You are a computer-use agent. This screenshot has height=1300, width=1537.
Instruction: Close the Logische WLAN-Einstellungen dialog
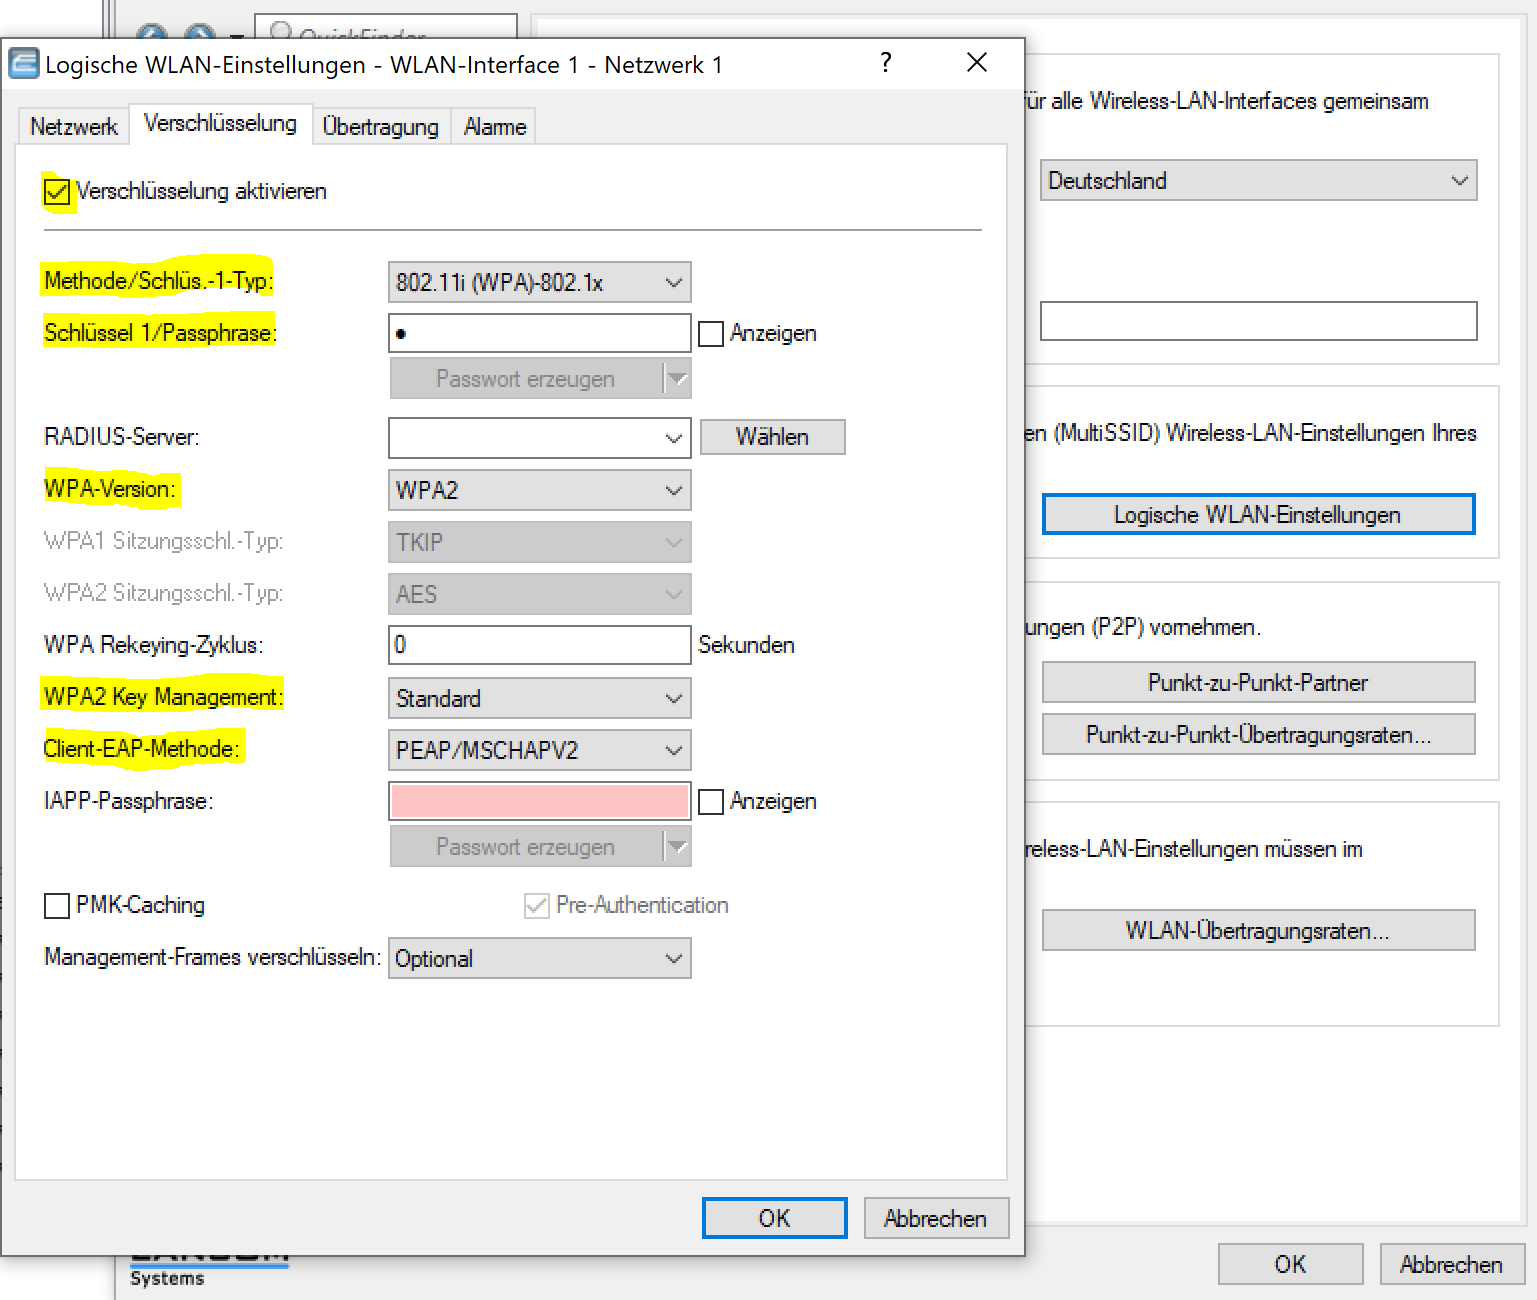977,63
